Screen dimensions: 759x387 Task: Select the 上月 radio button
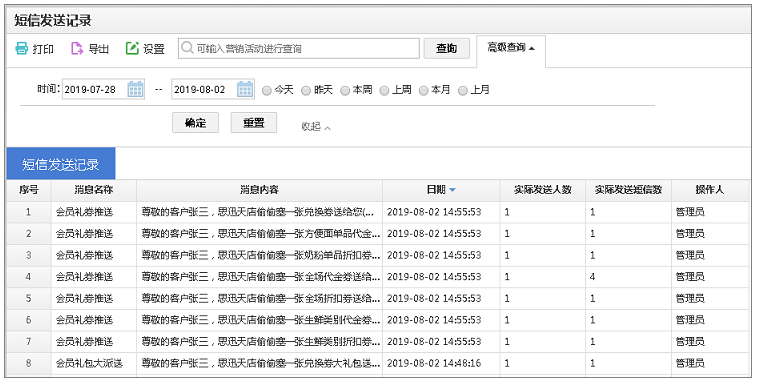tap(463, 91)
